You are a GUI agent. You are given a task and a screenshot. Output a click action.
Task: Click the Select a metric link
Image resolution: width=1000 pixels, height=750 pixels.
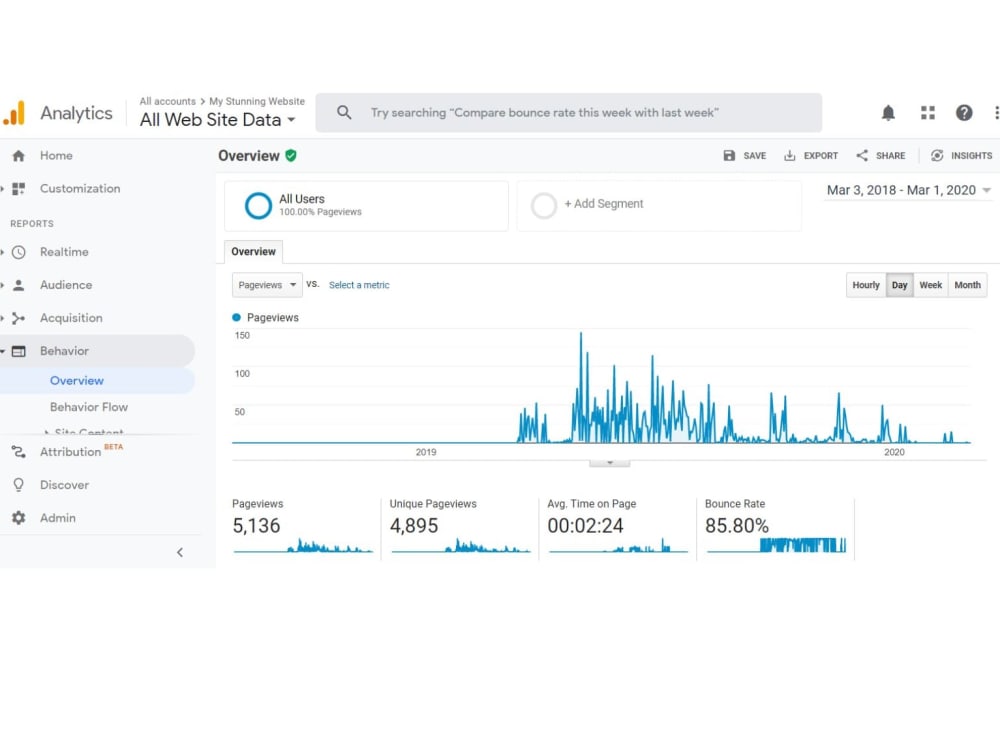point(359,285)
